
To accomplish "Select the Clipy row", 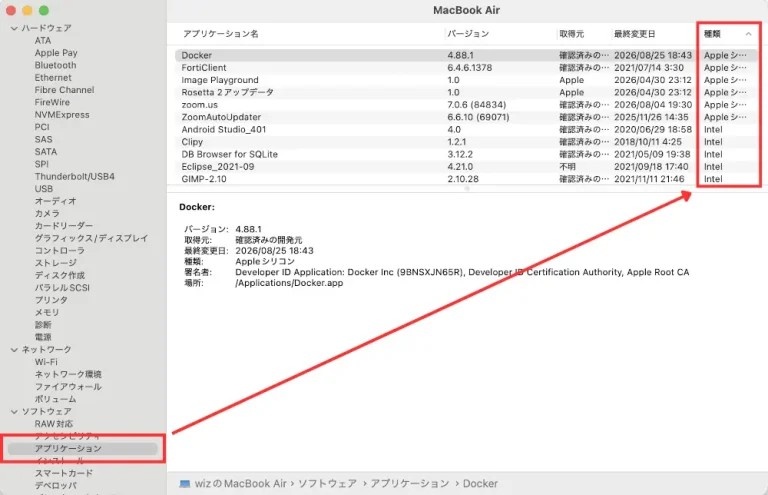I will tap(466, 142).
